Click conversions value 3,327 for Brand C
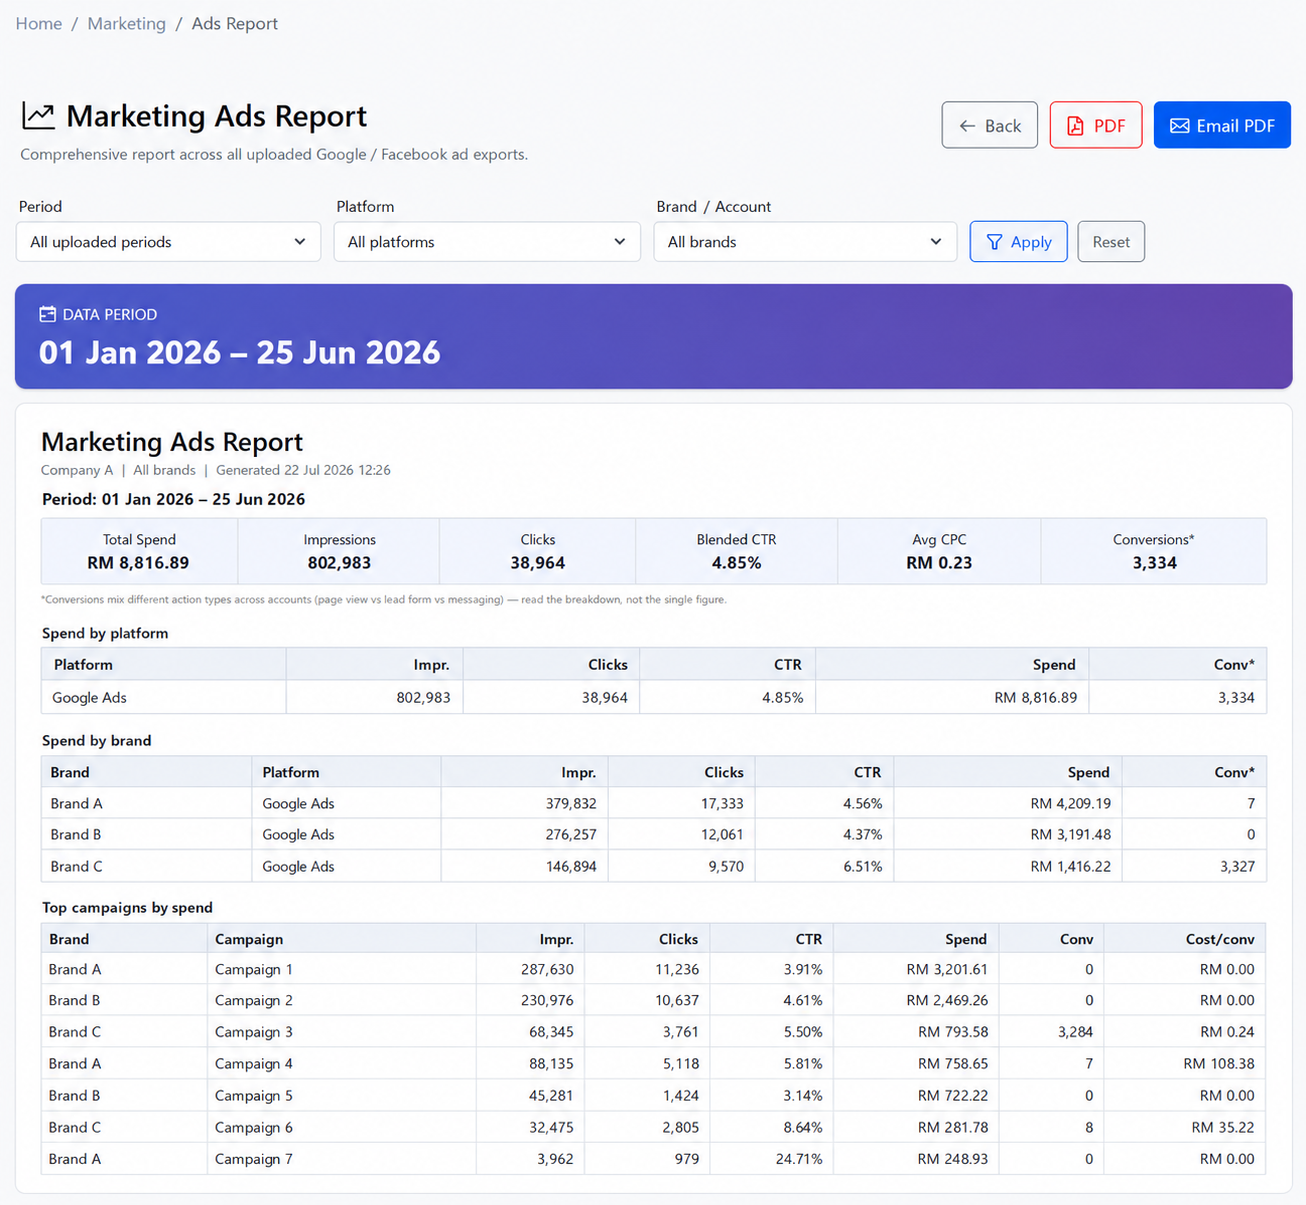Screen dimensions: 1306x1205 (1237, 866)
